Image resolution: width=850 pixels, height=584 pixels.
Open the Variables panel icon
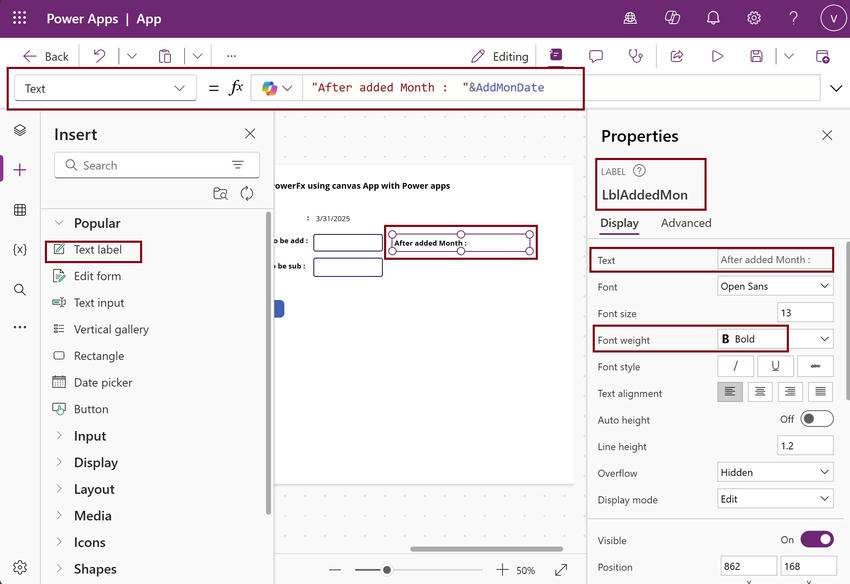point(20,249)
